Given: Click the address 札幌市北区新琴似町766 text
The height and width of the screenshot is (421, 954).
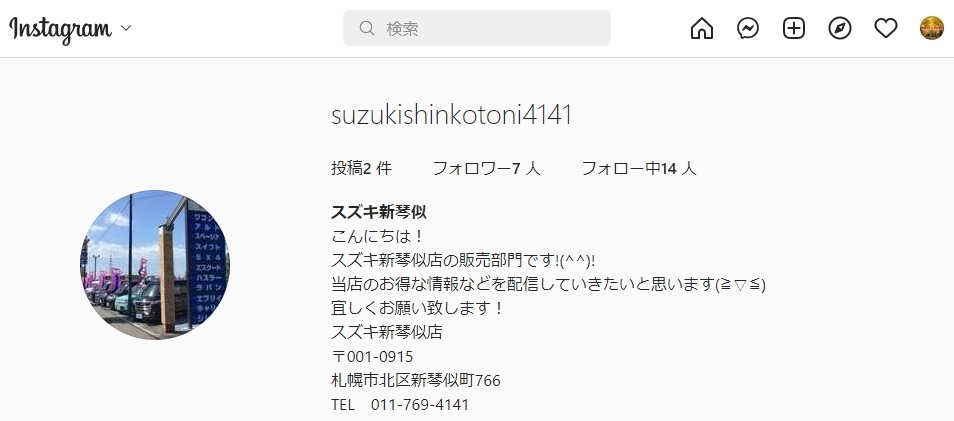Looking at the screenshot, I should [416, 381].
